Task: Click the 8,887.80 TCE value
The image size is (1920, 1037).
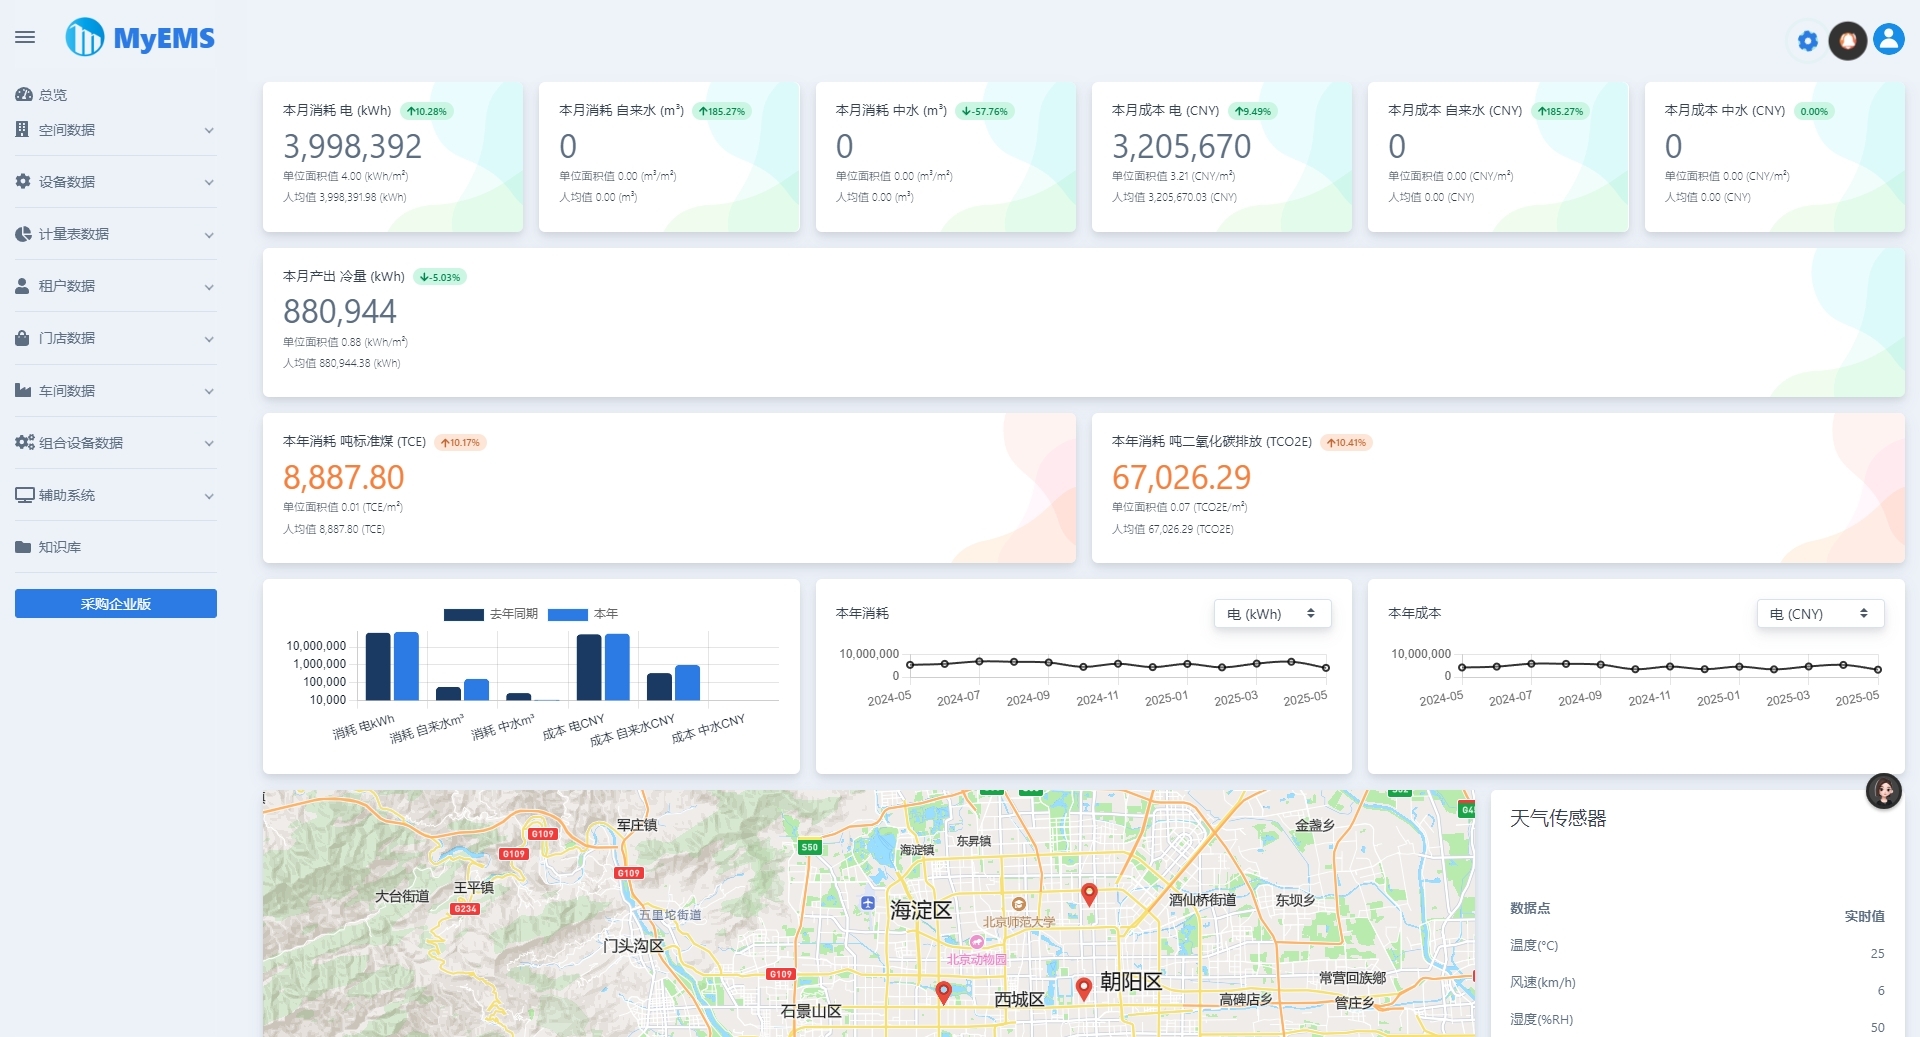Action: pos(344,478)
